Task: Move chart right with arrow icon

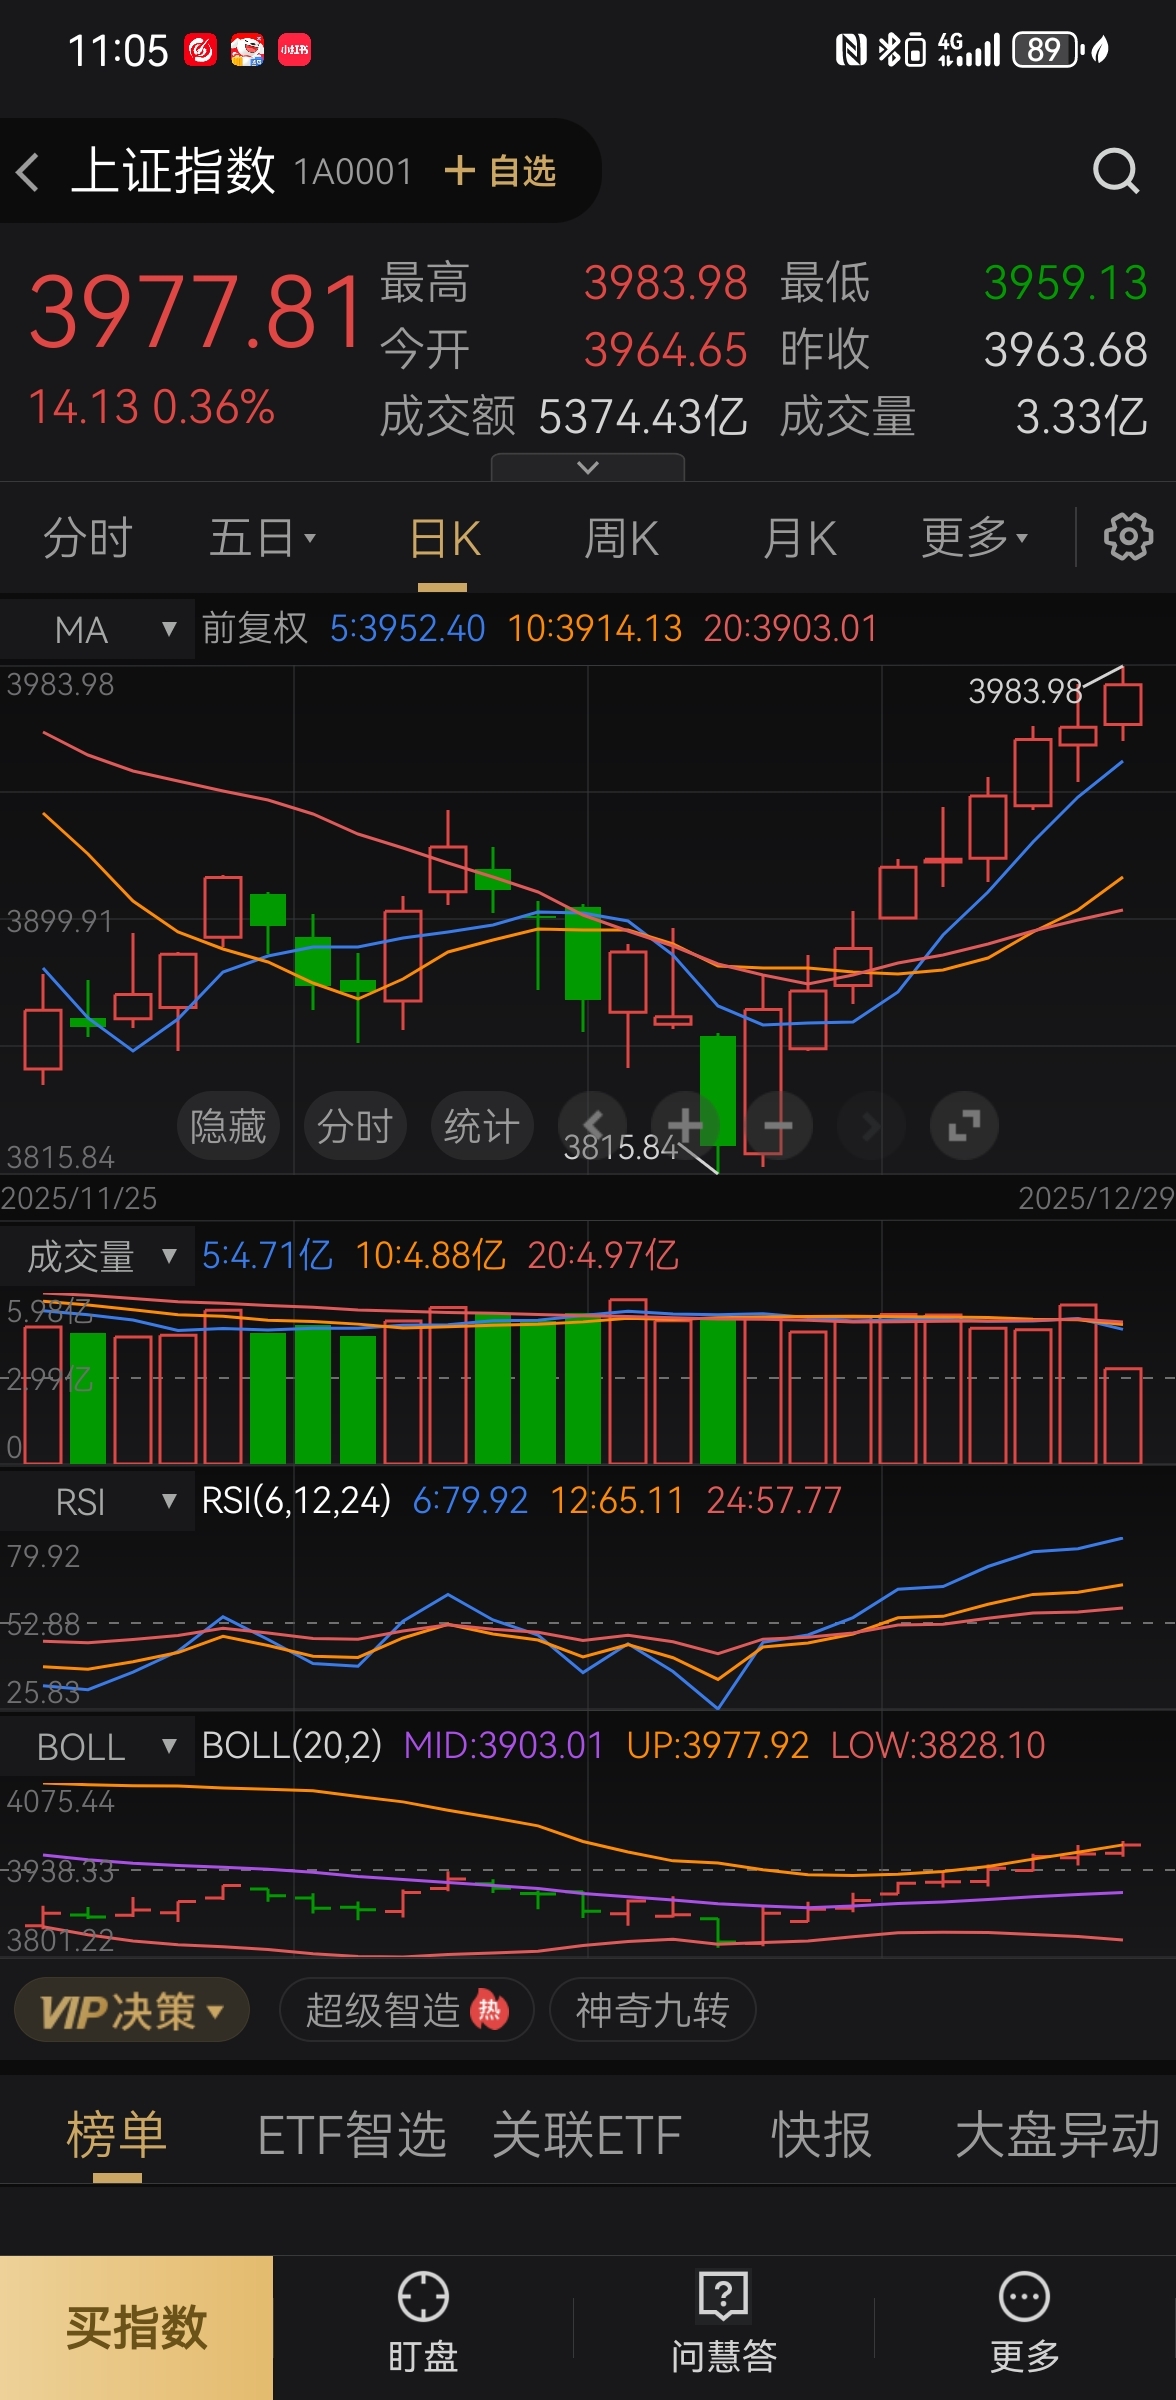Action: [871, 1126]
